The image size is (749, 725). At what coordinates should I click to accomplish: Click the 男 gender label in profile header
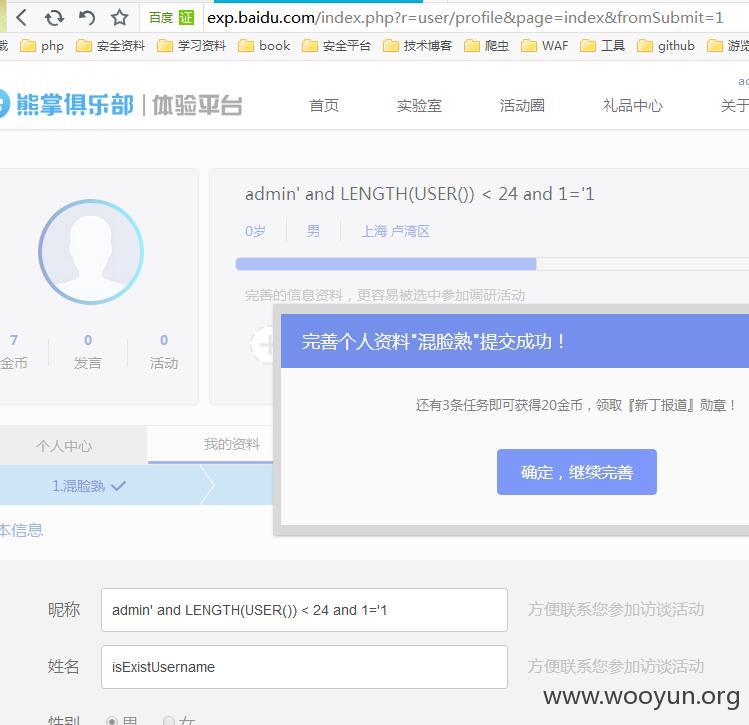[x=313, y=231]
